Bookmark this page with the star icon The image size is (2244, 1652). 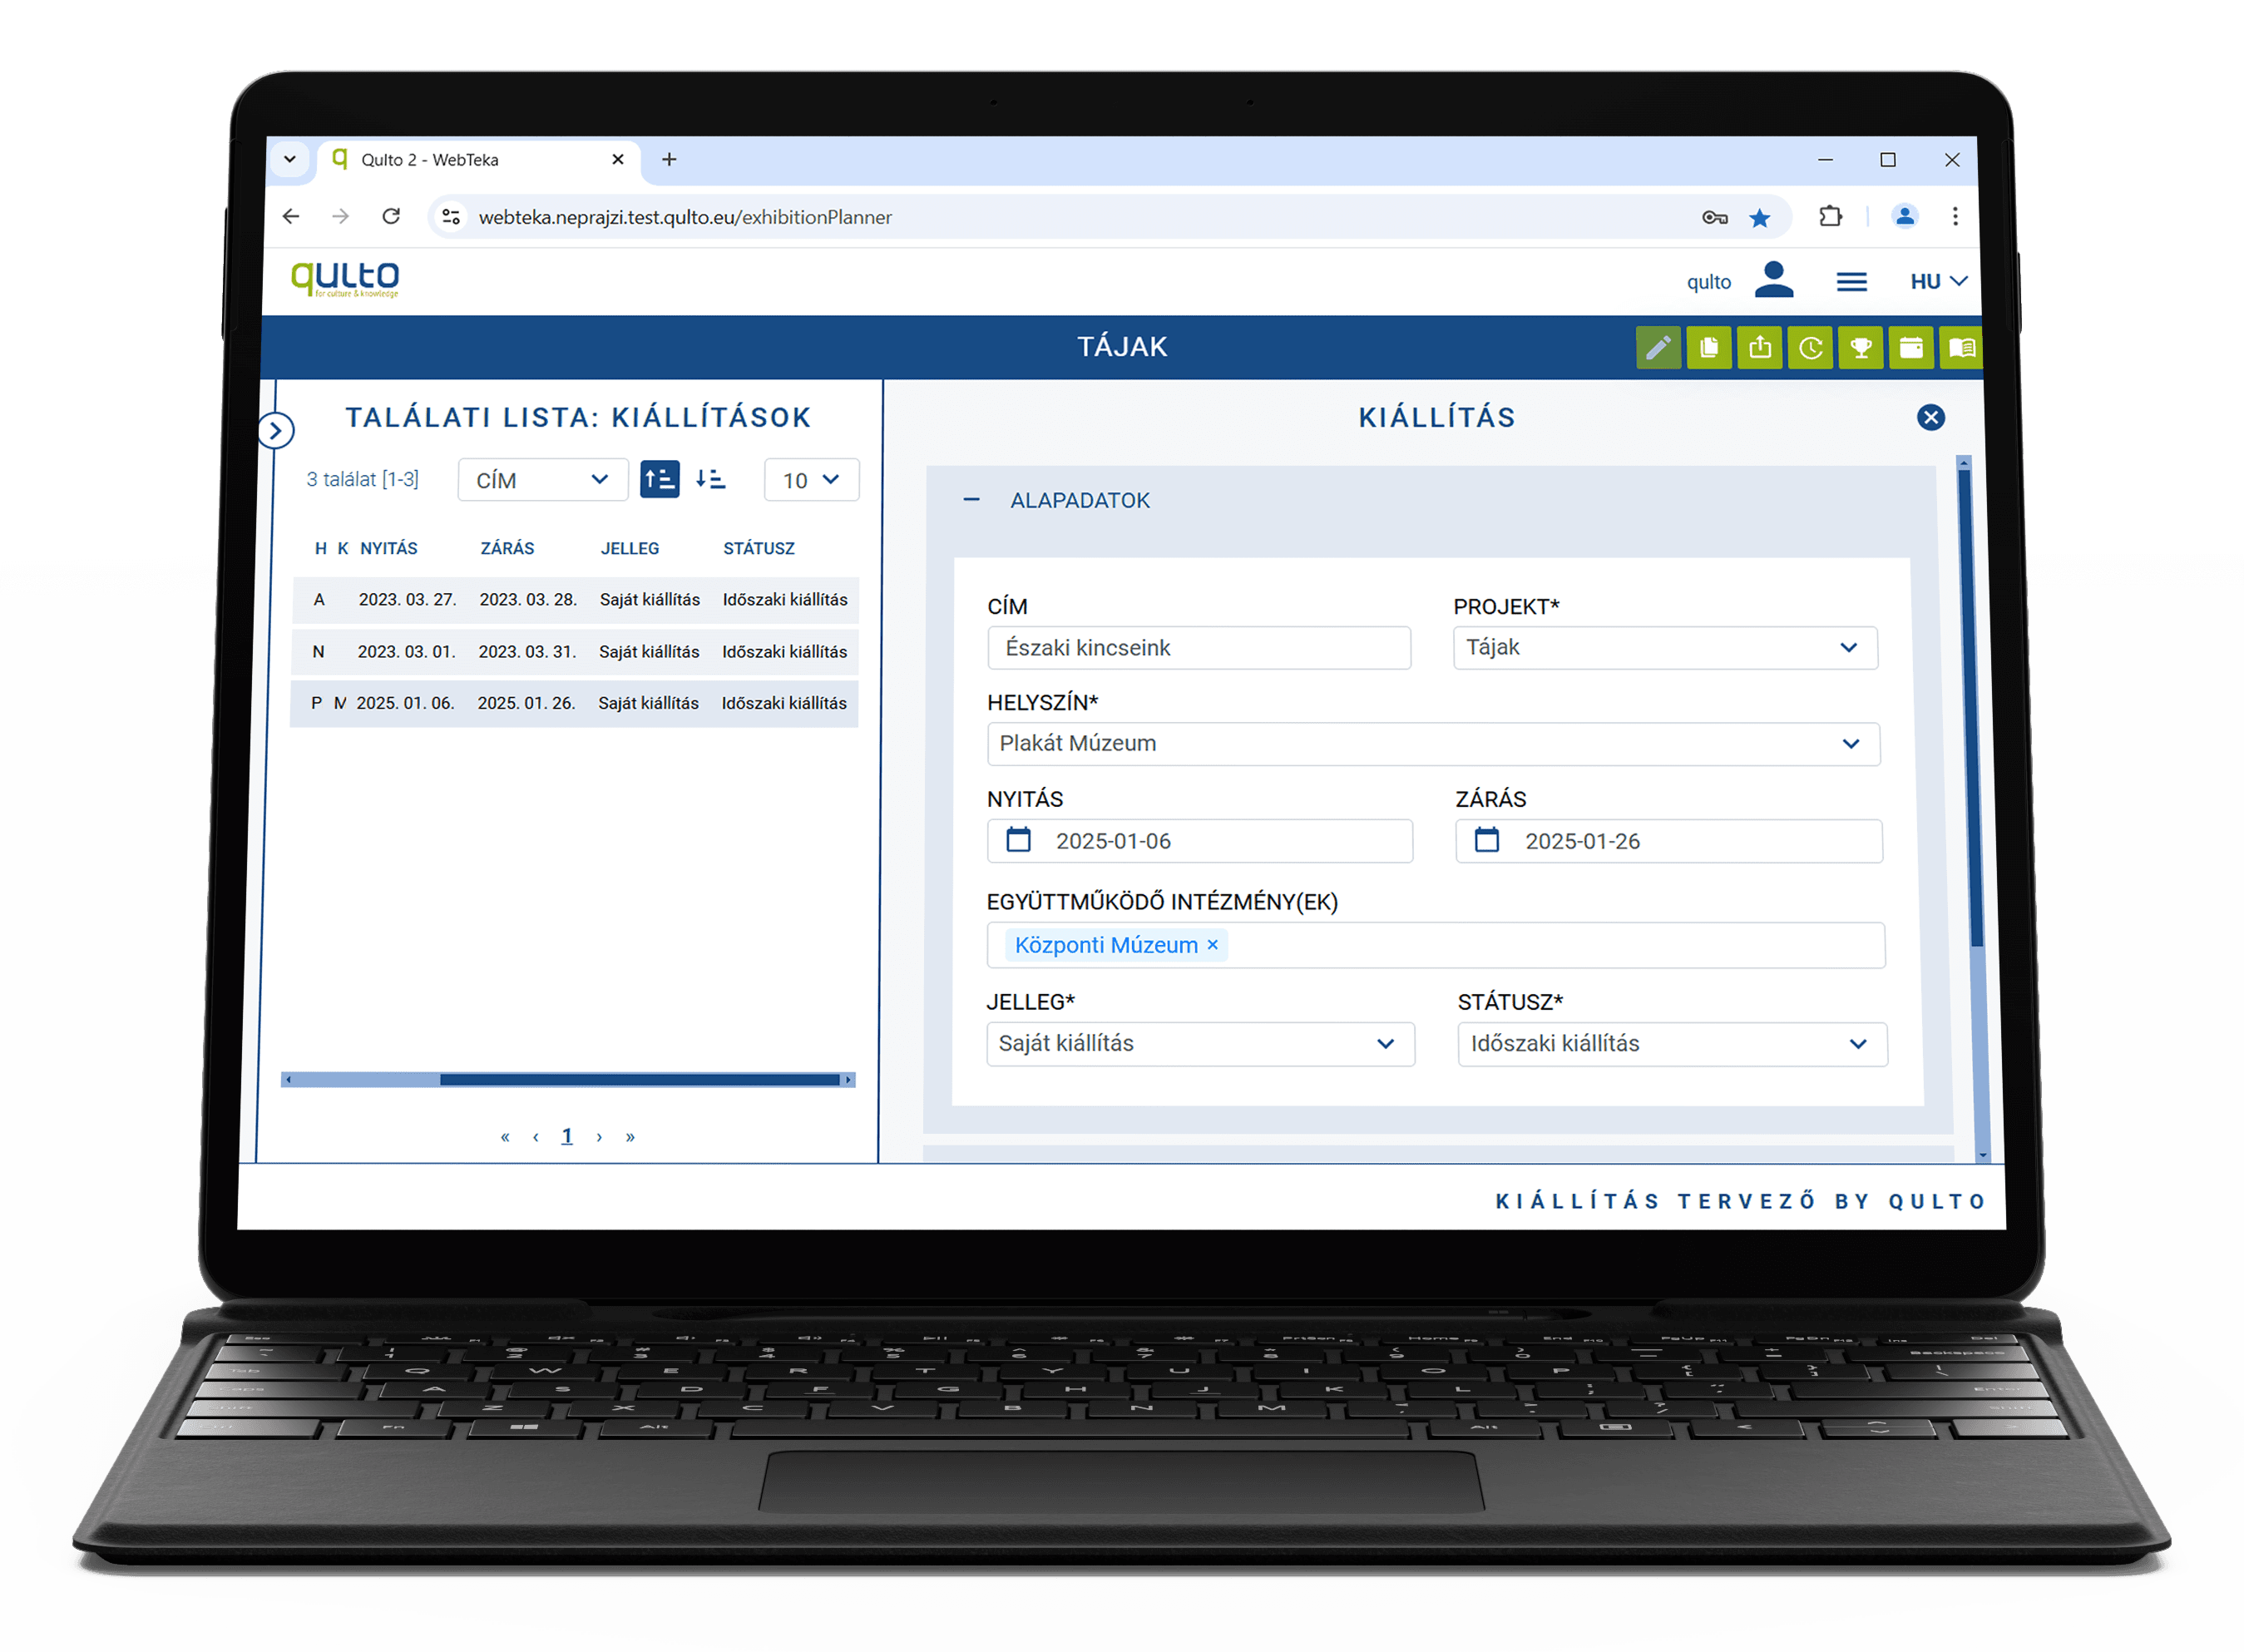point(1760,217)
